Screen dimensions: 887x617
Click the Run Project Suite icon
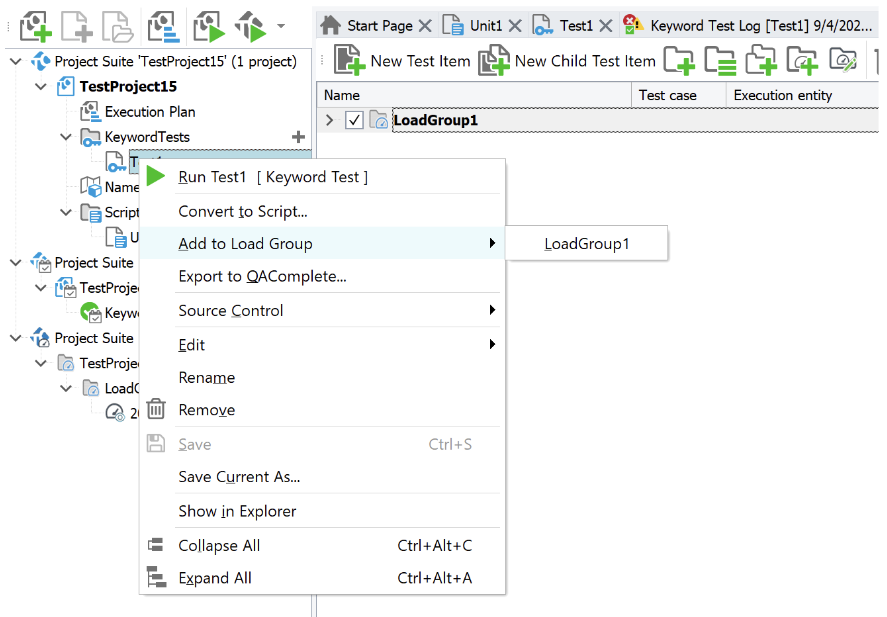(251, 25)
